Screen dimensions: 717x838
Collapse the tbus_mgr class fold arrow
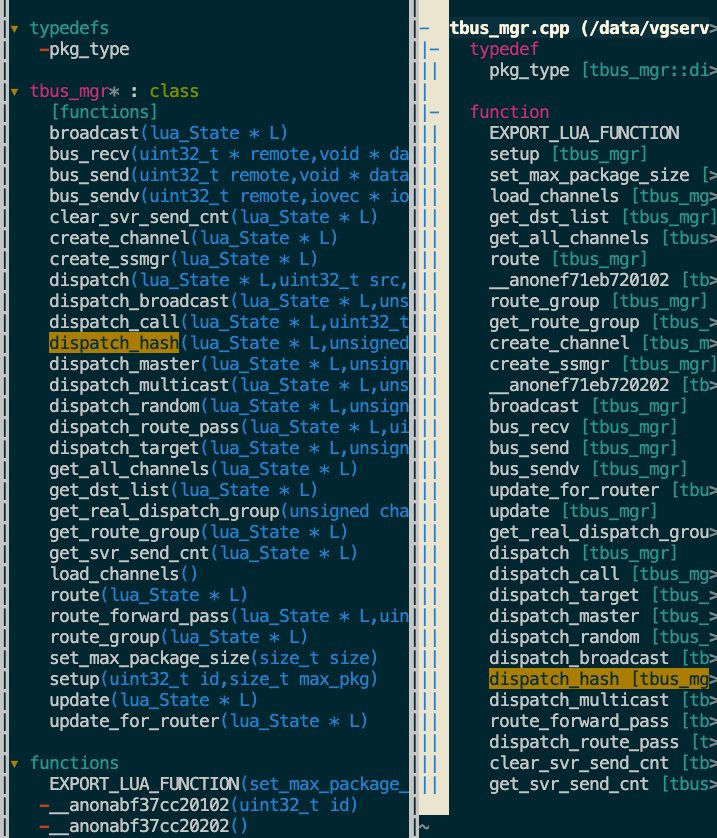pos(14,92)
